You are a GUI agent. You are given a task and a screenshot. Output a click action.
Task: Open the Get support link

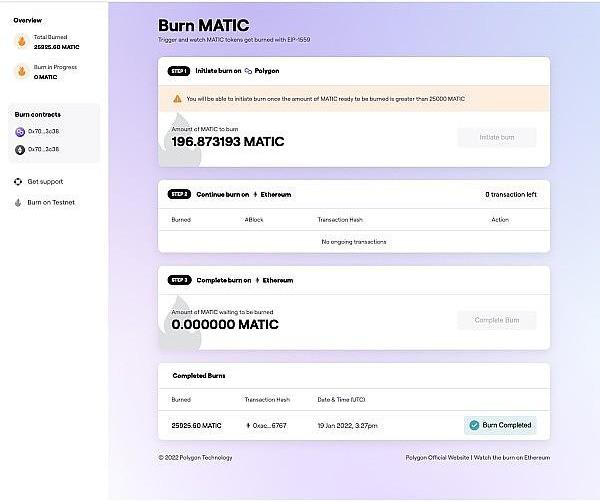click(45, 182)
